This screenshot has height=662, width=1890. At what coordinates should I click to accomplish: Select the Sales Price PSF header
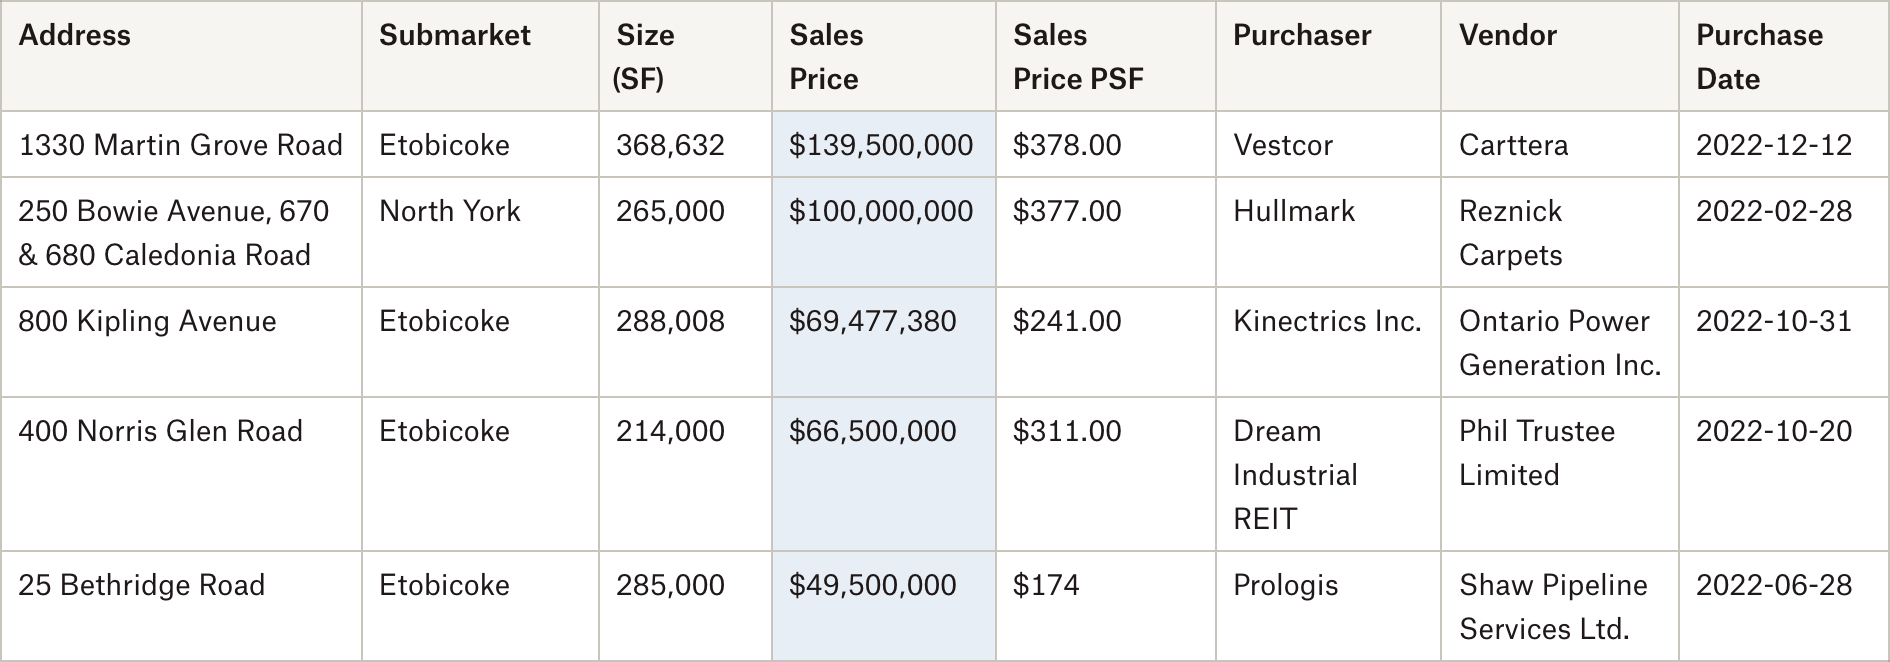click(x=1106, y=56)
